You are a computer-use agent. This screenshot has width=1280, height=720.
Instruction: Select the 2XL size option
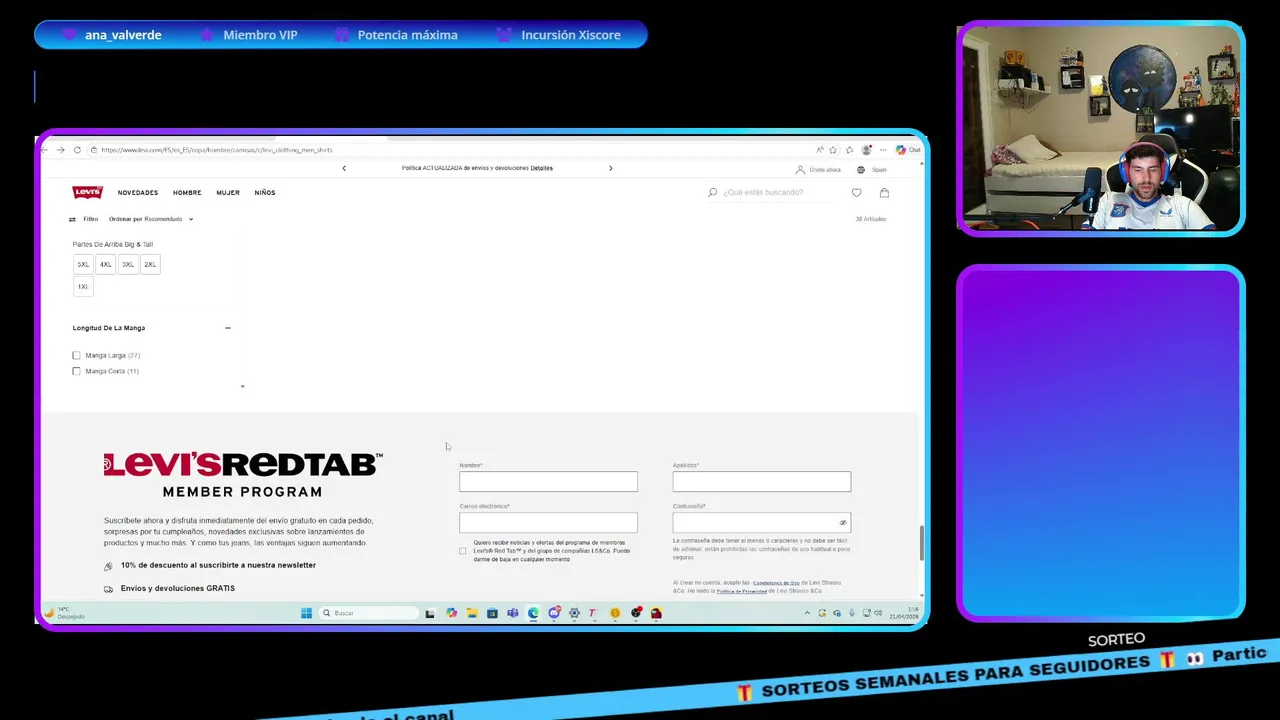(150, 264)
